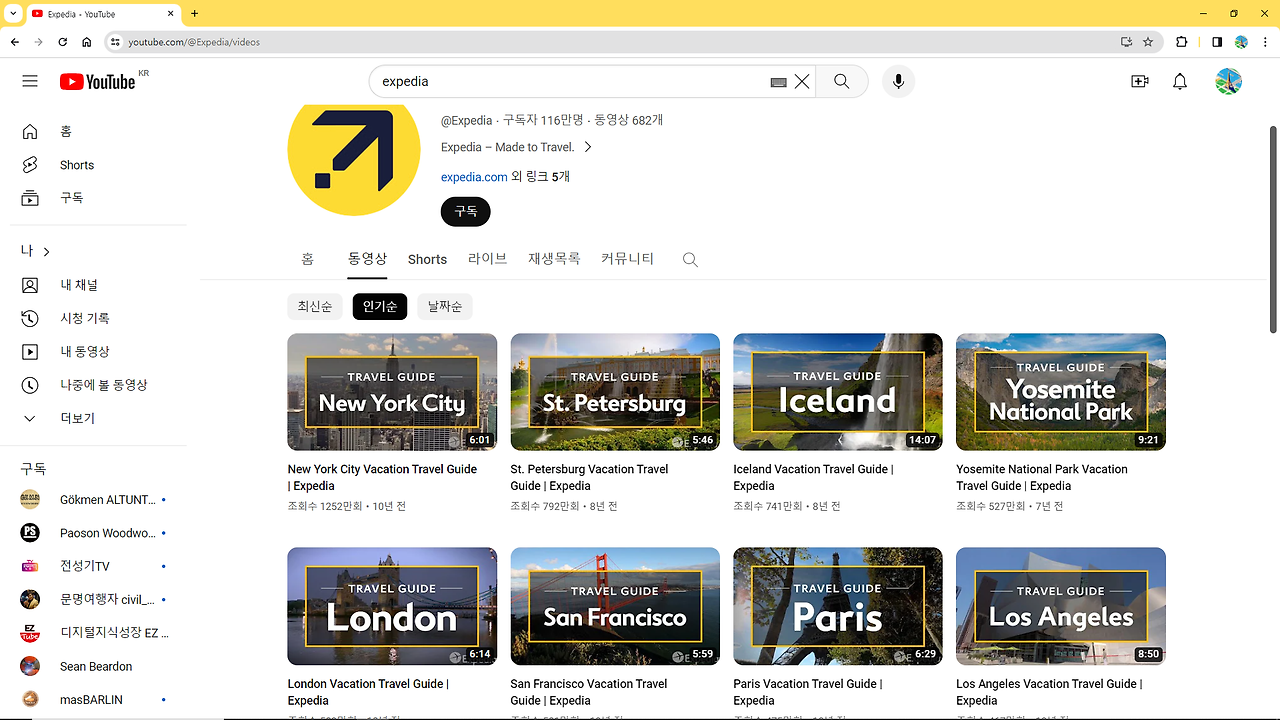Viewport: 1280px width, 720px height.
Task: Open the notifications bell
Action: point(1180,82)
